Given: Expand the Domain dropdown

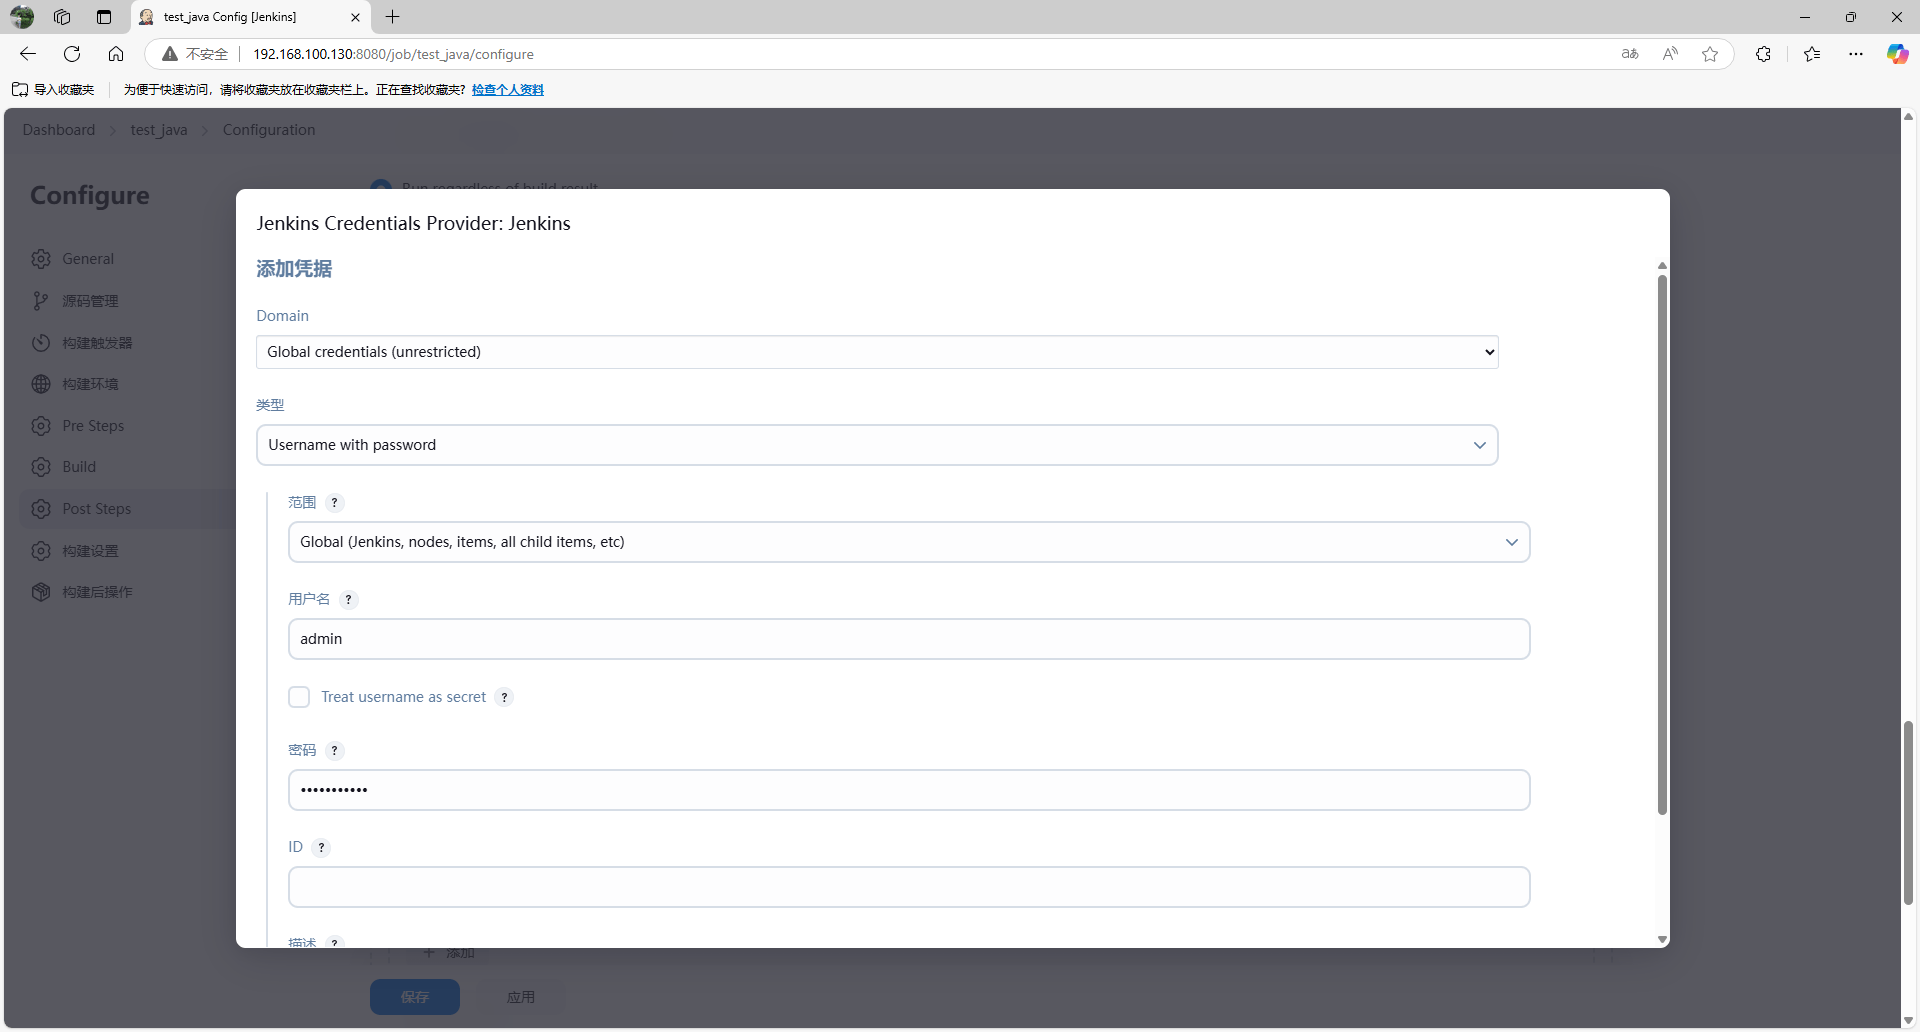Looking at the screenshot, I should click(x=876, y=352).
